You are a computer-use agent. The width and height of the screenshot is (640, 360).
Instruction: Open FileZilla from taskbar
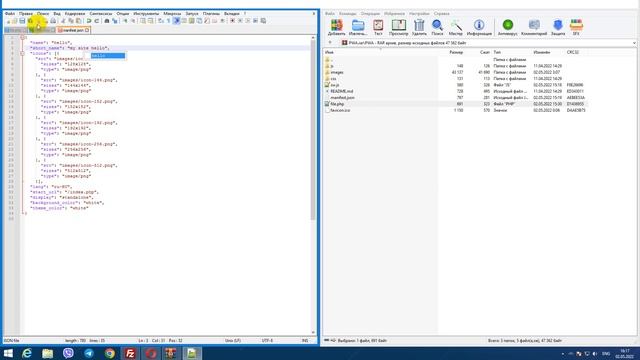(130, 353)
